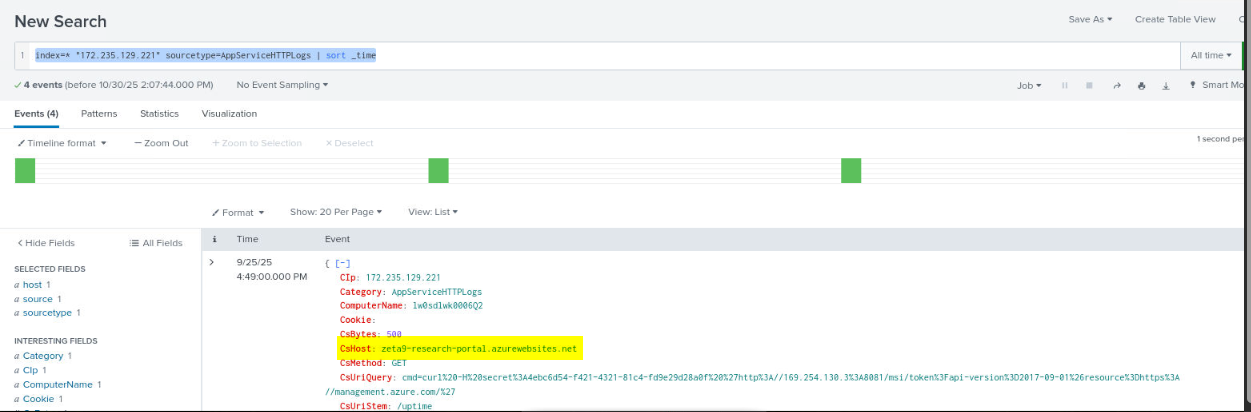Click the New Search page title
This screenshot has width=1251, height=412.
[x=60, y=21]
